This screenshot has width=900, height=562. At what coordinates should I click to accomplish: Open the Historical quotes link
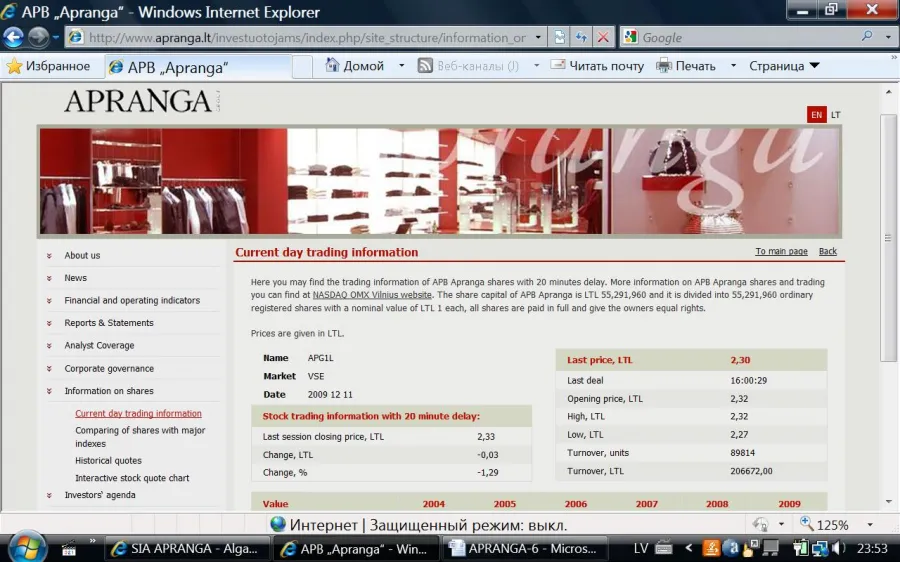click(108, 460)
